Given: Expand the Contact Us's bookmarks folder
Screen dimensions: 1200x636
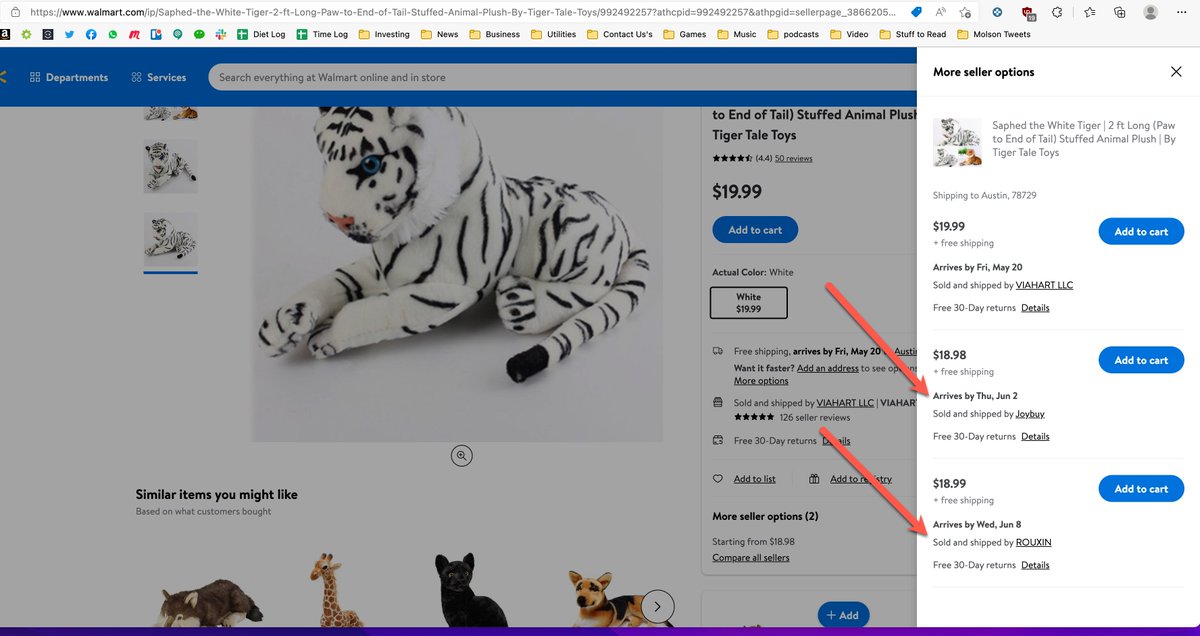Looking at the screenshot, I should pos(619,34).
